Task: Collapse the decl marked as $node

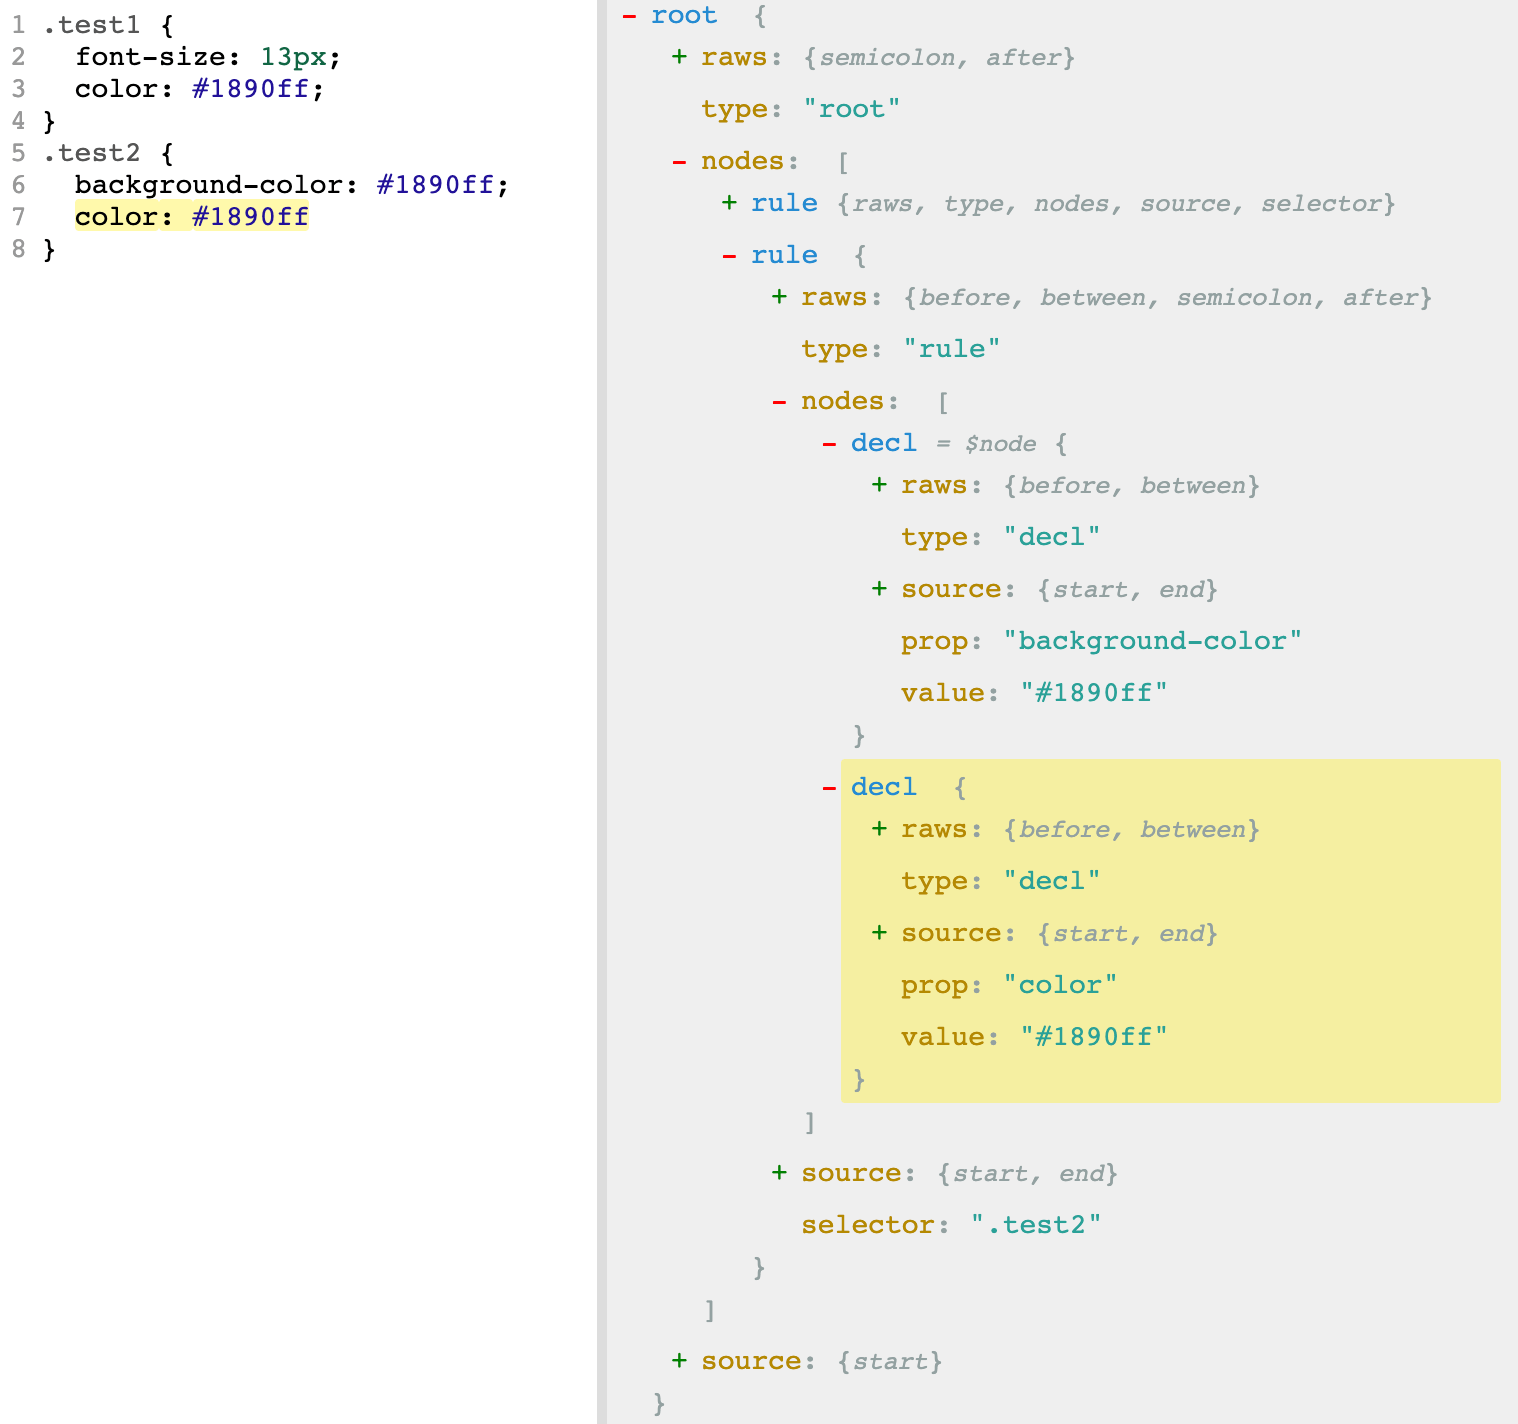Action: 829,444
